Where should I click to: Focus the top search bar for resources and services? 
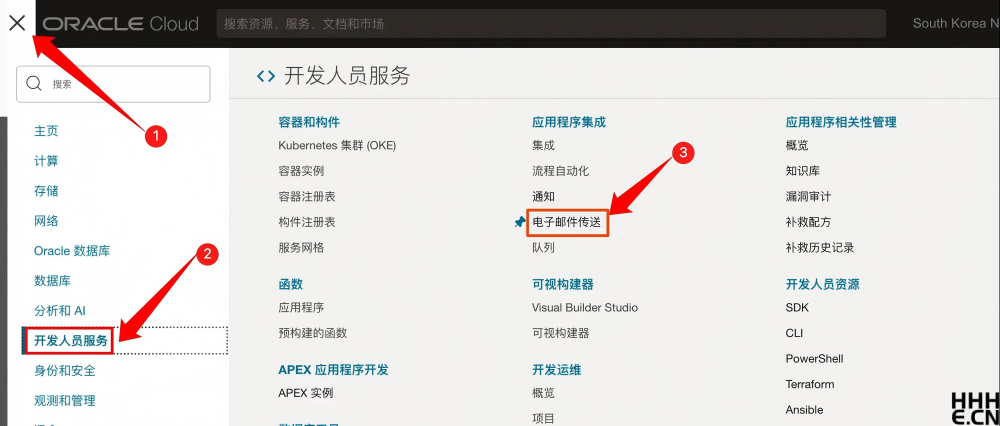pos(551,24)
